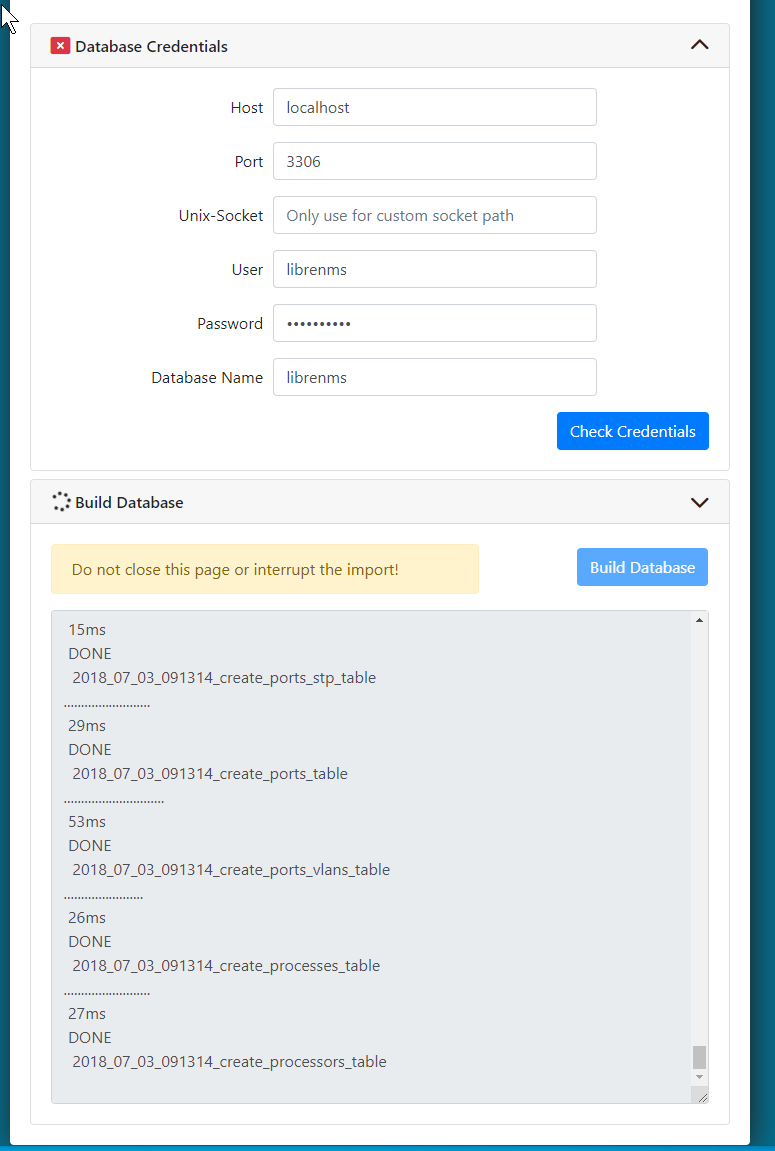The height and width of the screenshot is (1151, 775).
Task: Click the create_ports_vlans_table log line
Action: click(x=231, y=870)
